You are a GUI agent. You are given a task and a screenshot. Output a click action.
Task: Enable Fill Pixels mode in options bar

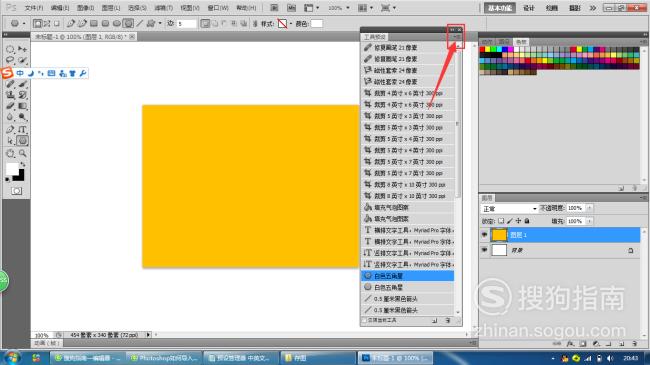pos(57,24)
